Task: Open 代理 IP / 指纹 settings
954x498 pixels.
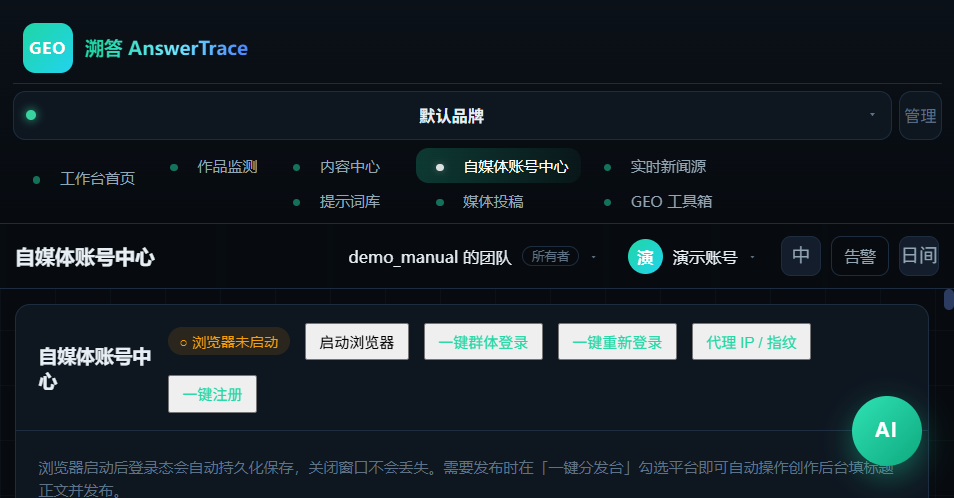Action: tap(751, 342)
